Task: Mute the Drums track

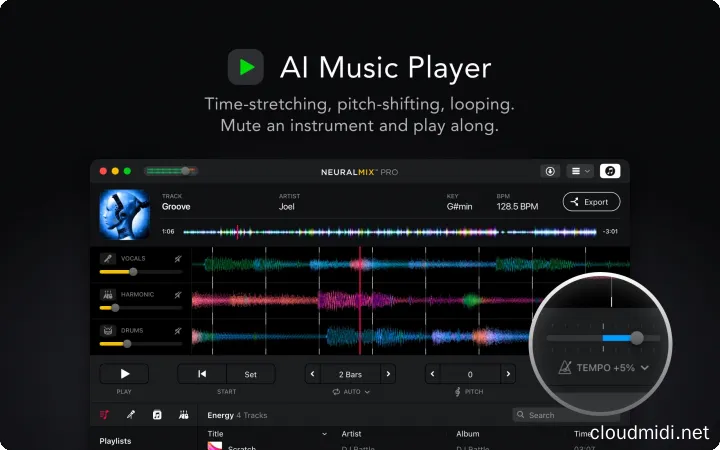Action: coord(178,330)
